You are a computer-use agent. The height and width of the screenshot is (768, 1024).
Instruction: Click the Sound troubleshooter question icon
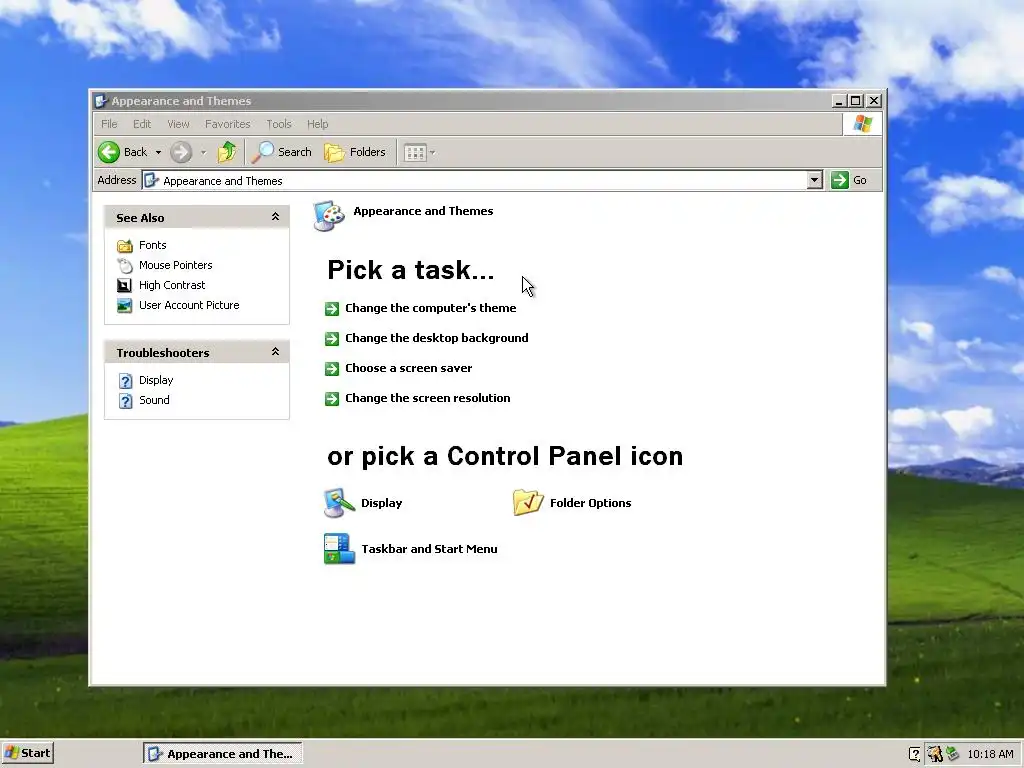(x=125, y=401)
